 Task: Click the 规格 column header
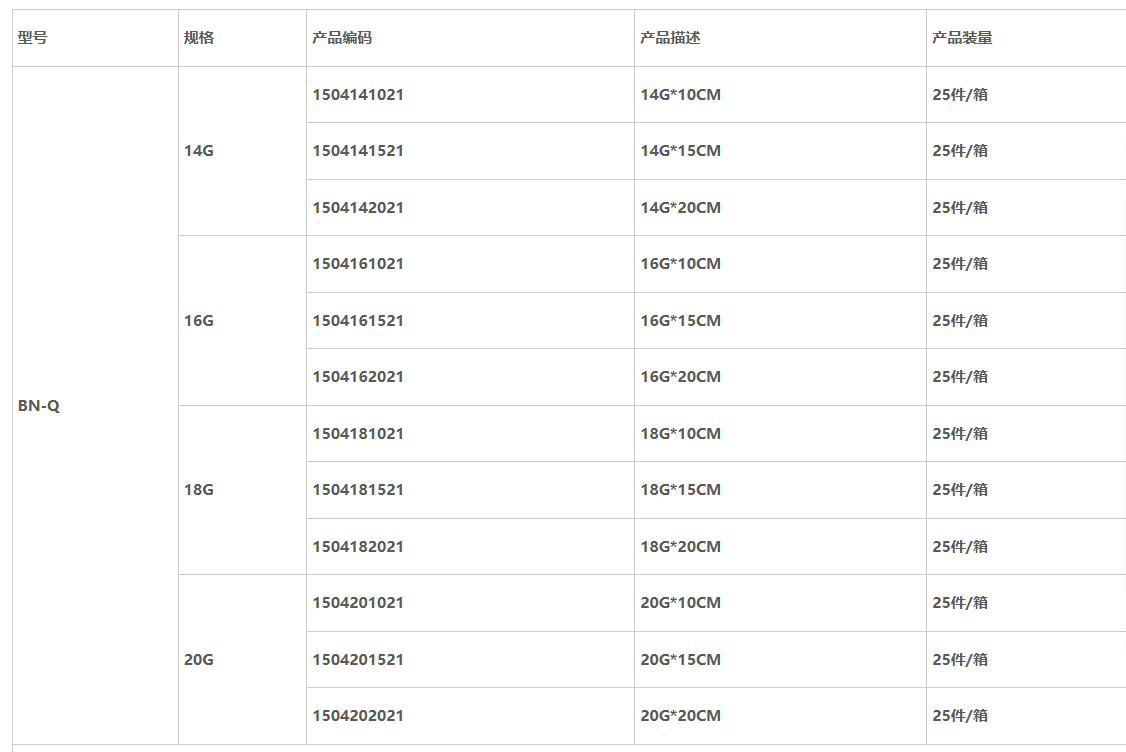199,38
